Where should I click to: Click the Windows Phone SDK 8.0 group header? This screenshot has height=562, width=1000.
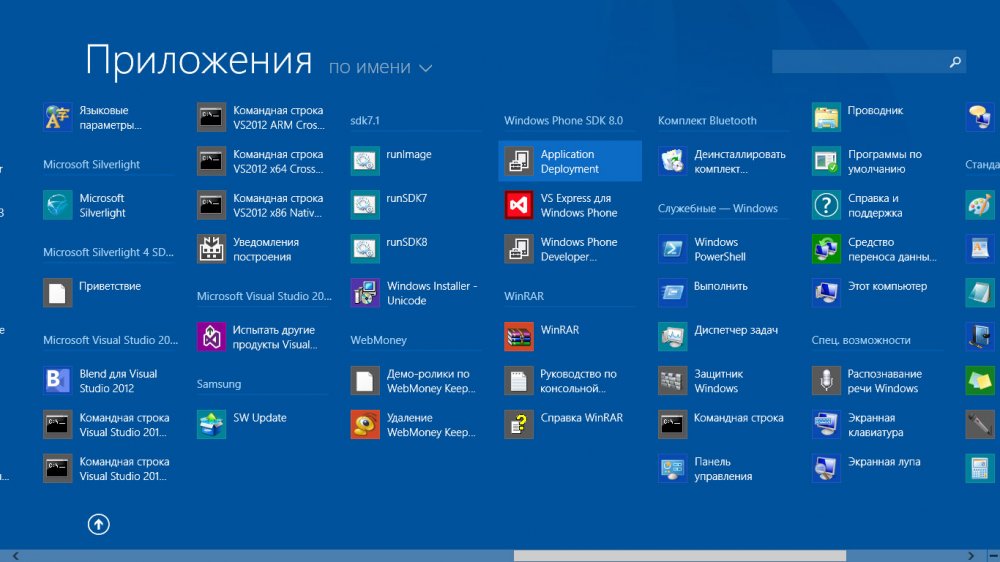(563, 121)
